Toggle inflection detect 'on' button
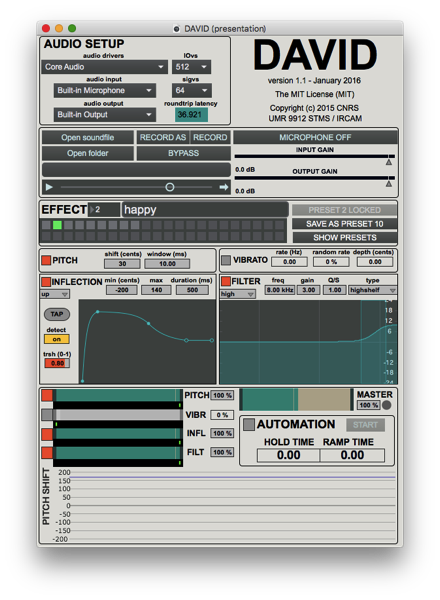 [x=57, y=339]
